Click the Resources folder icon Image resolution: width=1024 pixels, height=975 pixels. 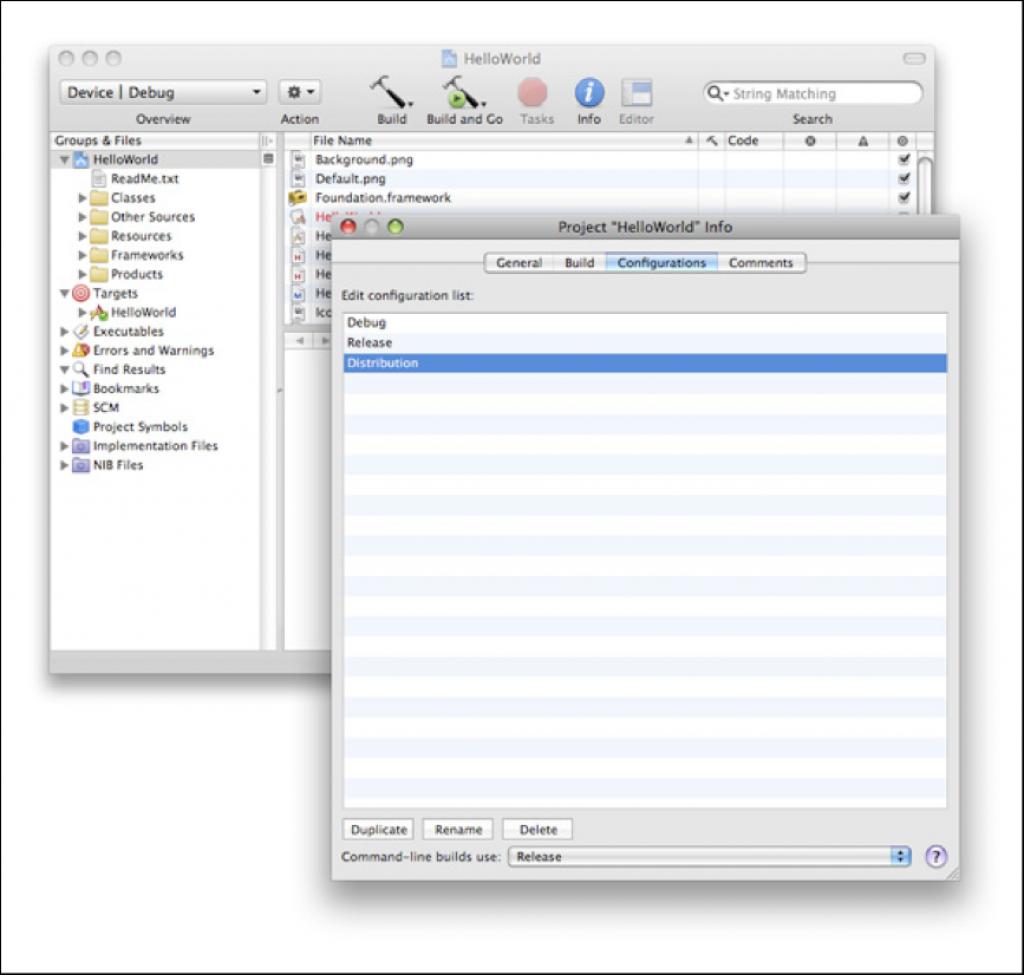coord(99,236)
